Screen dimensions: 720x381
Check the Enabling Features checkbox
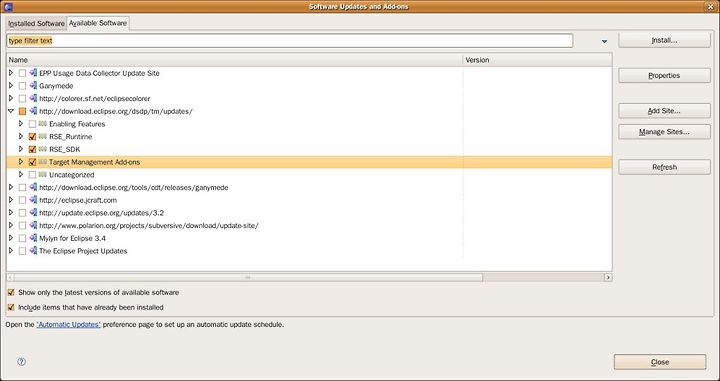click(x=32, y=124)
